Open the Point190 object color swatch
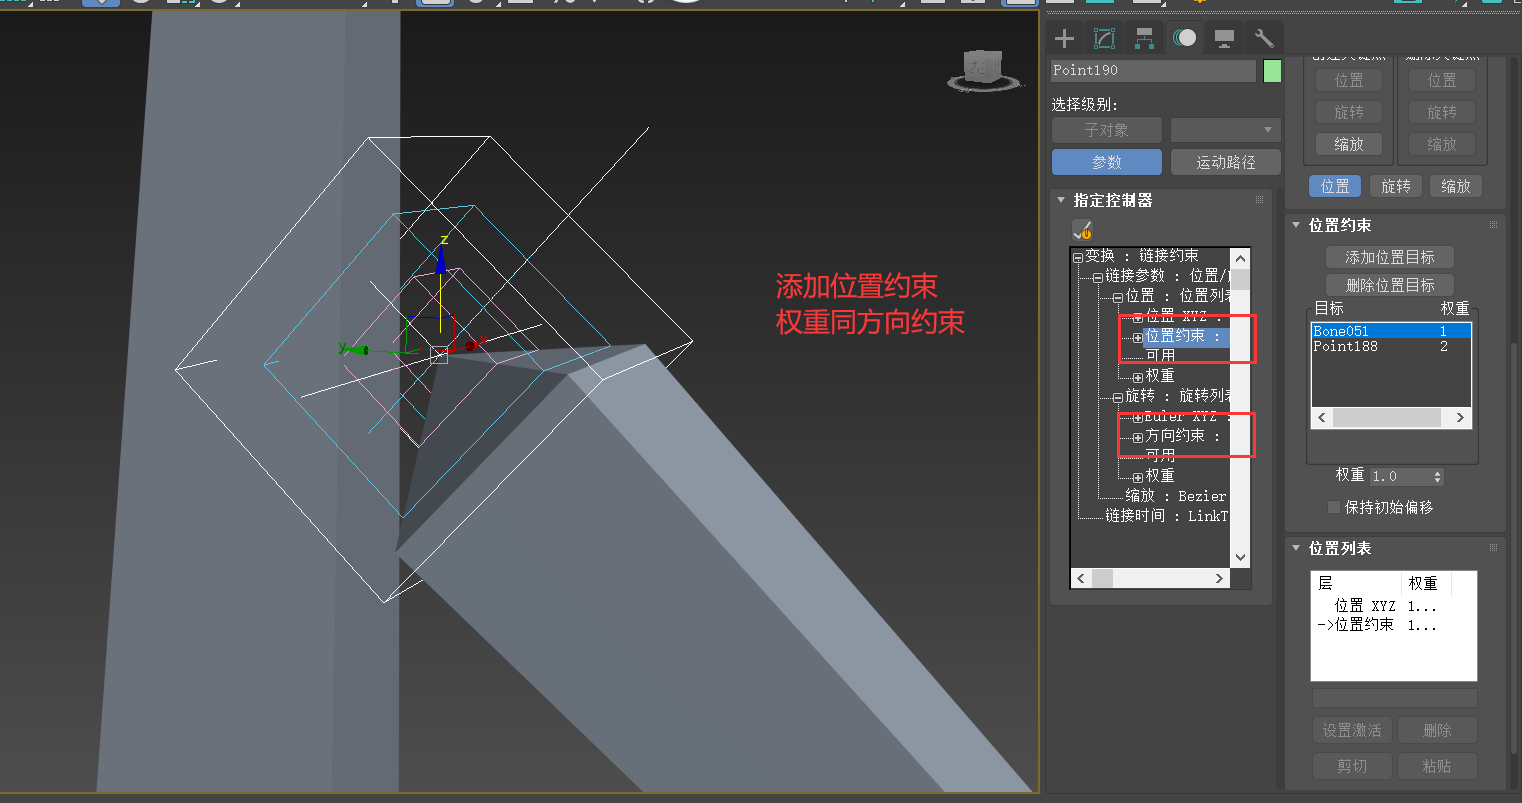This screenshot has height=803, width=1522. [1272, 71]
